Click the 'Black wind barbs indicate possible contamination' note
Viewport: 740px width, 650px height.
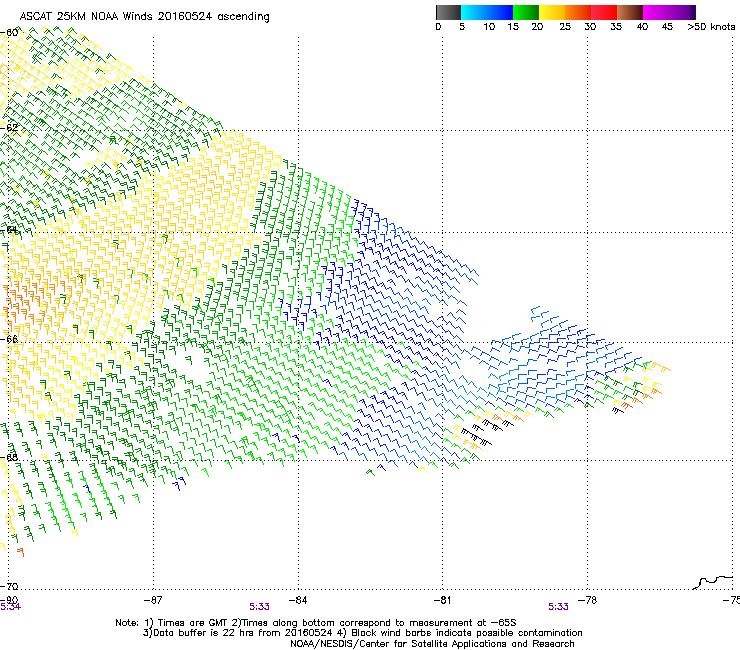tap(467, 633)
